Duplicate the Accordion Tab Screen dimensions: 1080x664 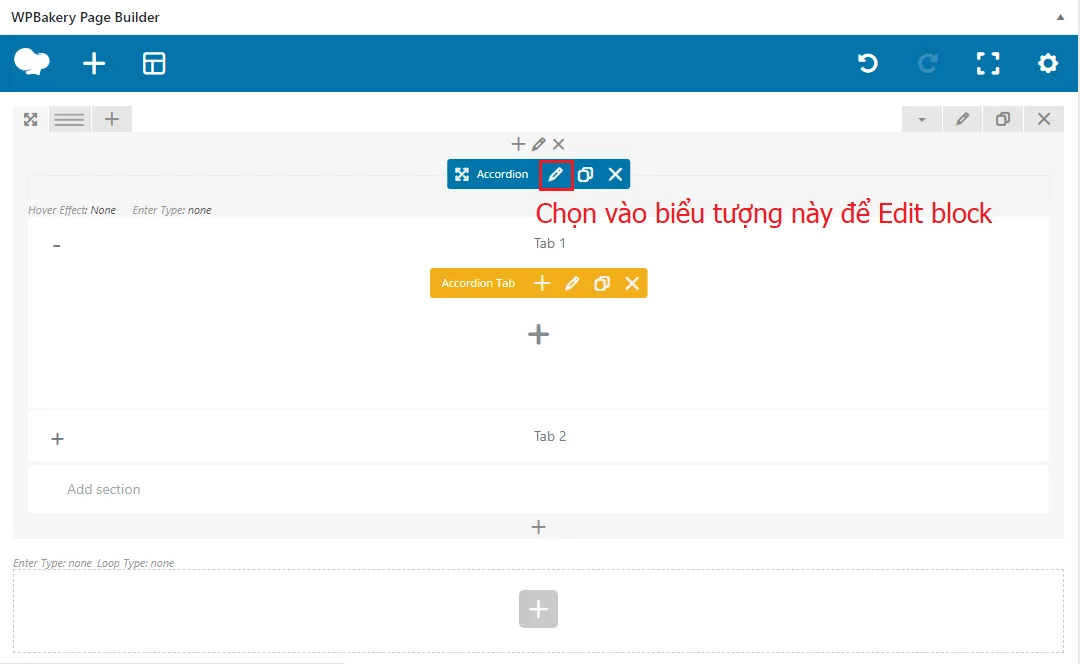[x=602, y=283]
